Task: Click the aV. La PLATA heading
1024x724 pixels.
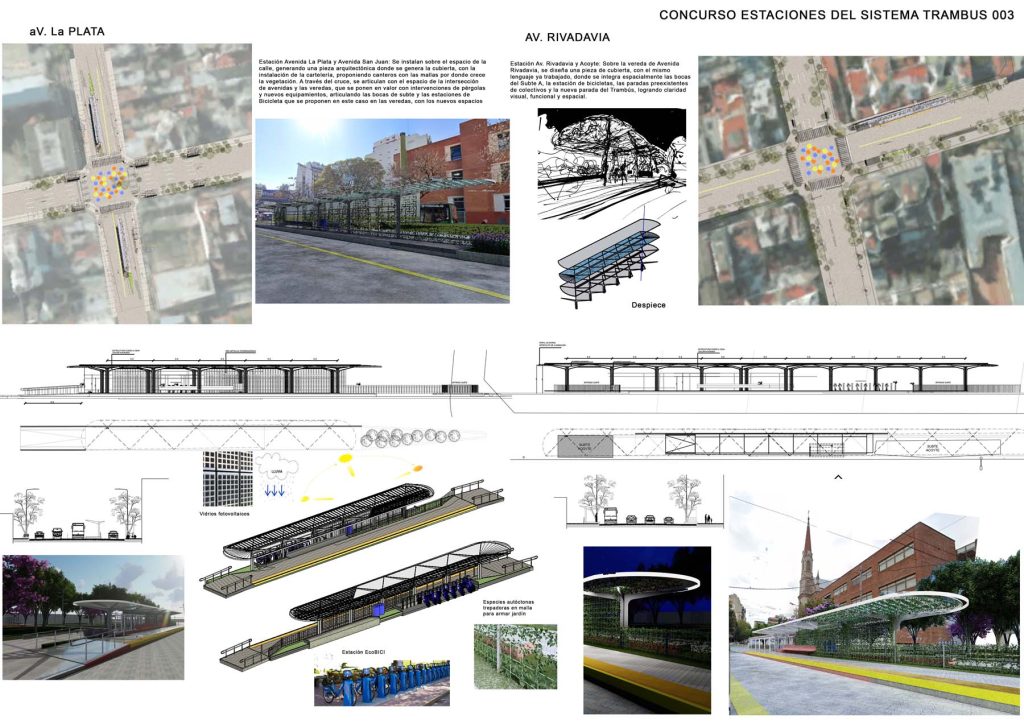Action: [67, 31]
